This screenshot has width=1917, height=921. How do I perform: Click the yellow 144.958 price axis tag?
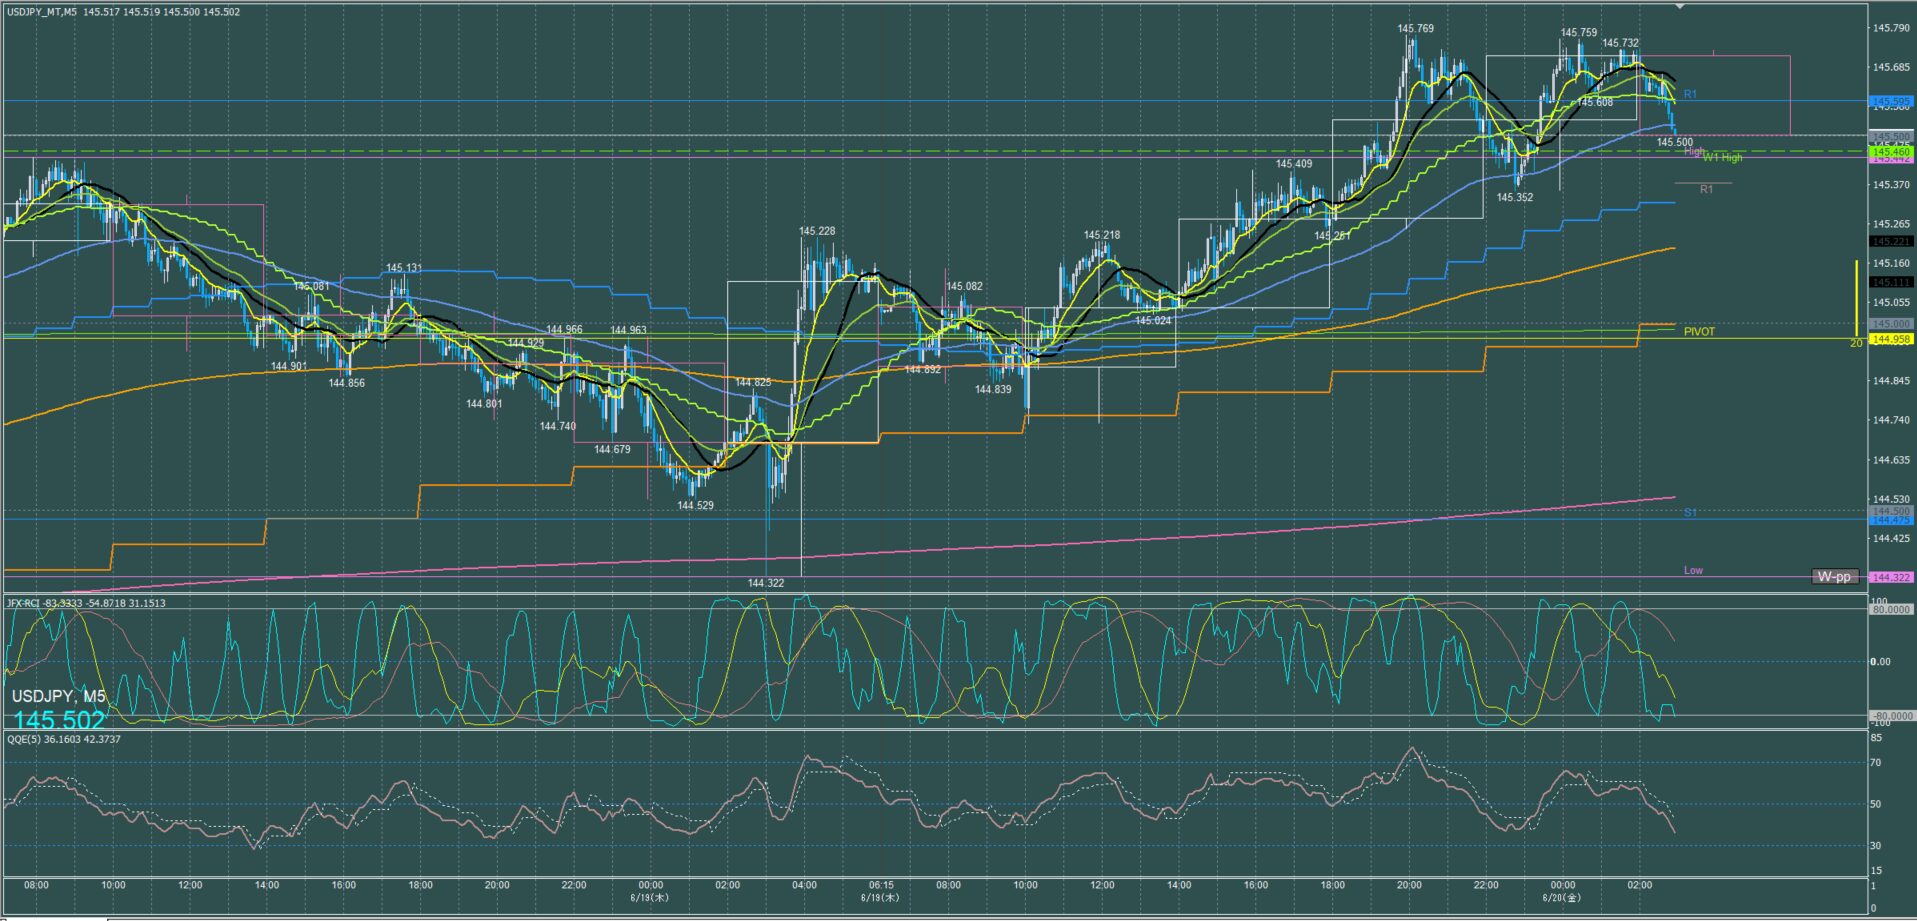tap(1890, 340)
